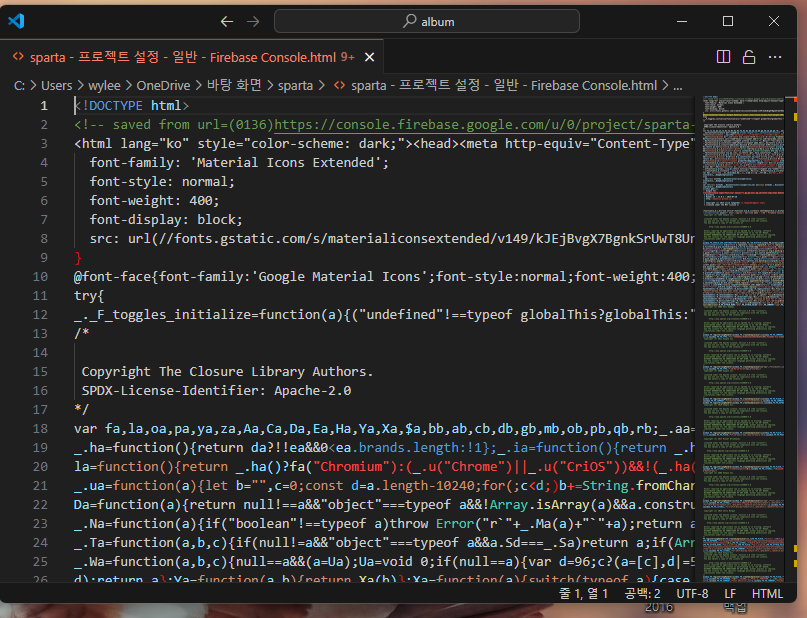The width and height of the screenshot is (807, 618).
Task: Change indentation via '공백: 2' status
Action: [x=642, y=594]
